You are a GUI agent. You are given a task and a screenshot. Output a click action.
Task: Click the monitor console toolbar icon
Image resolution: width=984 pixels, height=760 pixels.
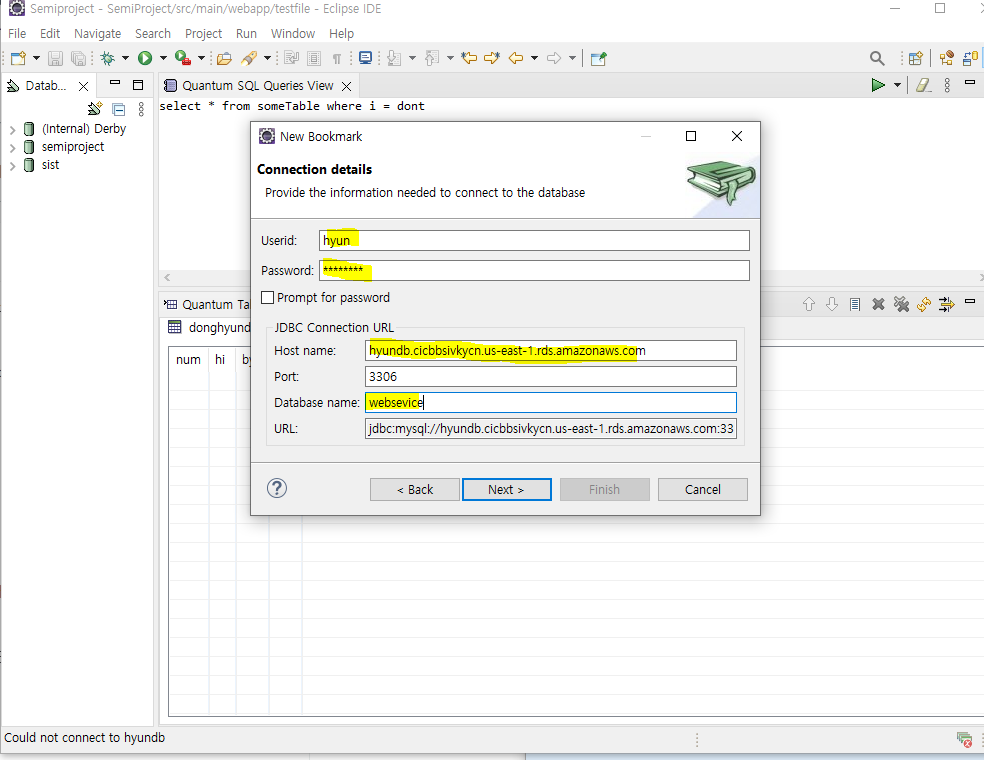[x=365, y=58]
